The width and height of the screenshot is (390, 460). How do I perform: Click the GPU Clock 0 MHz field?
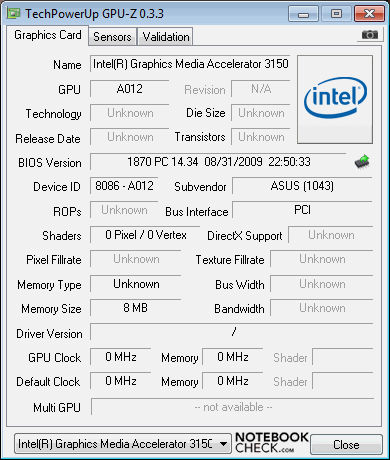pyautogui.click(x=121, y=357)
